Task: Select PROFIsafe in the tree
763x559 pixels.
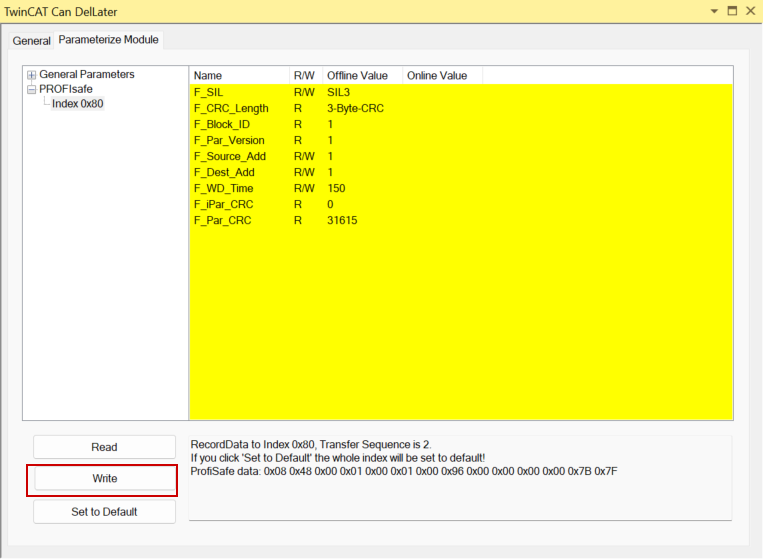Action: [66, 89]
